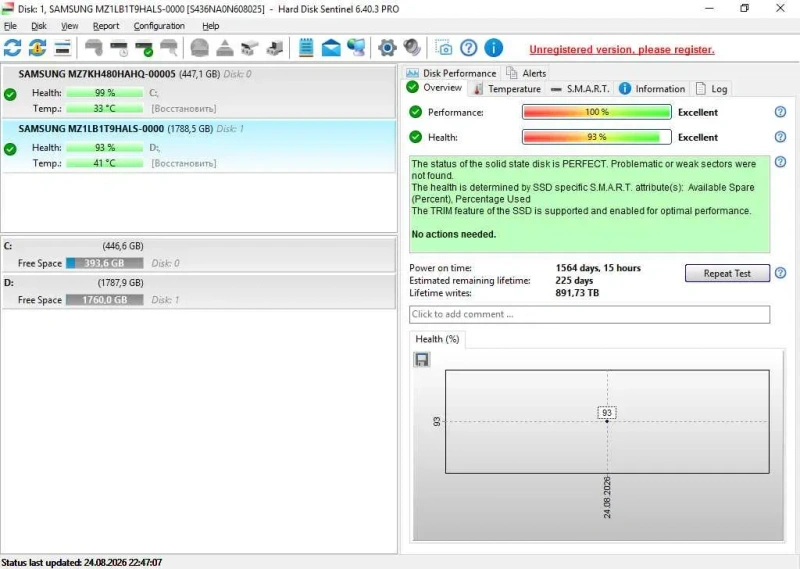Click the 93 data point in health graph
This screenshot has width=800, height=569.
[x=607, y=421]
